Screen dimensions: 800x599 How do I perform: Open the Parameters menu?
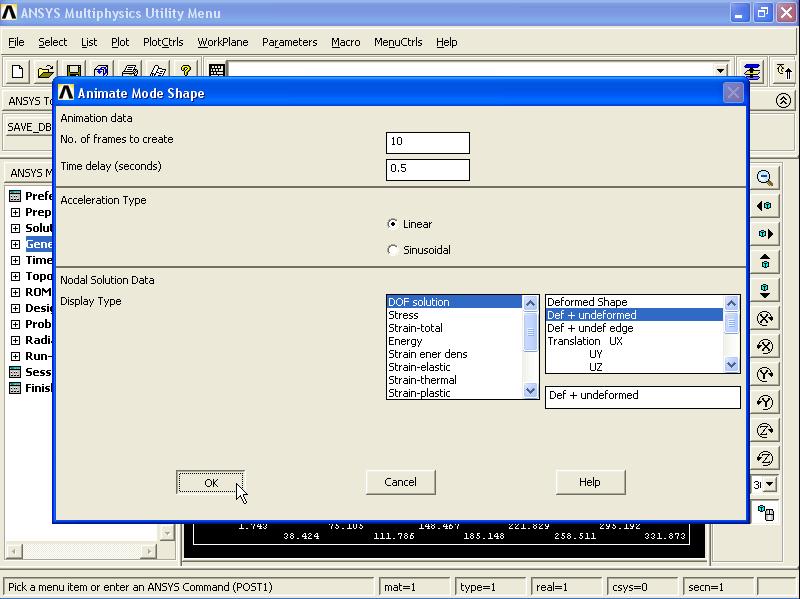pos(290,42)
